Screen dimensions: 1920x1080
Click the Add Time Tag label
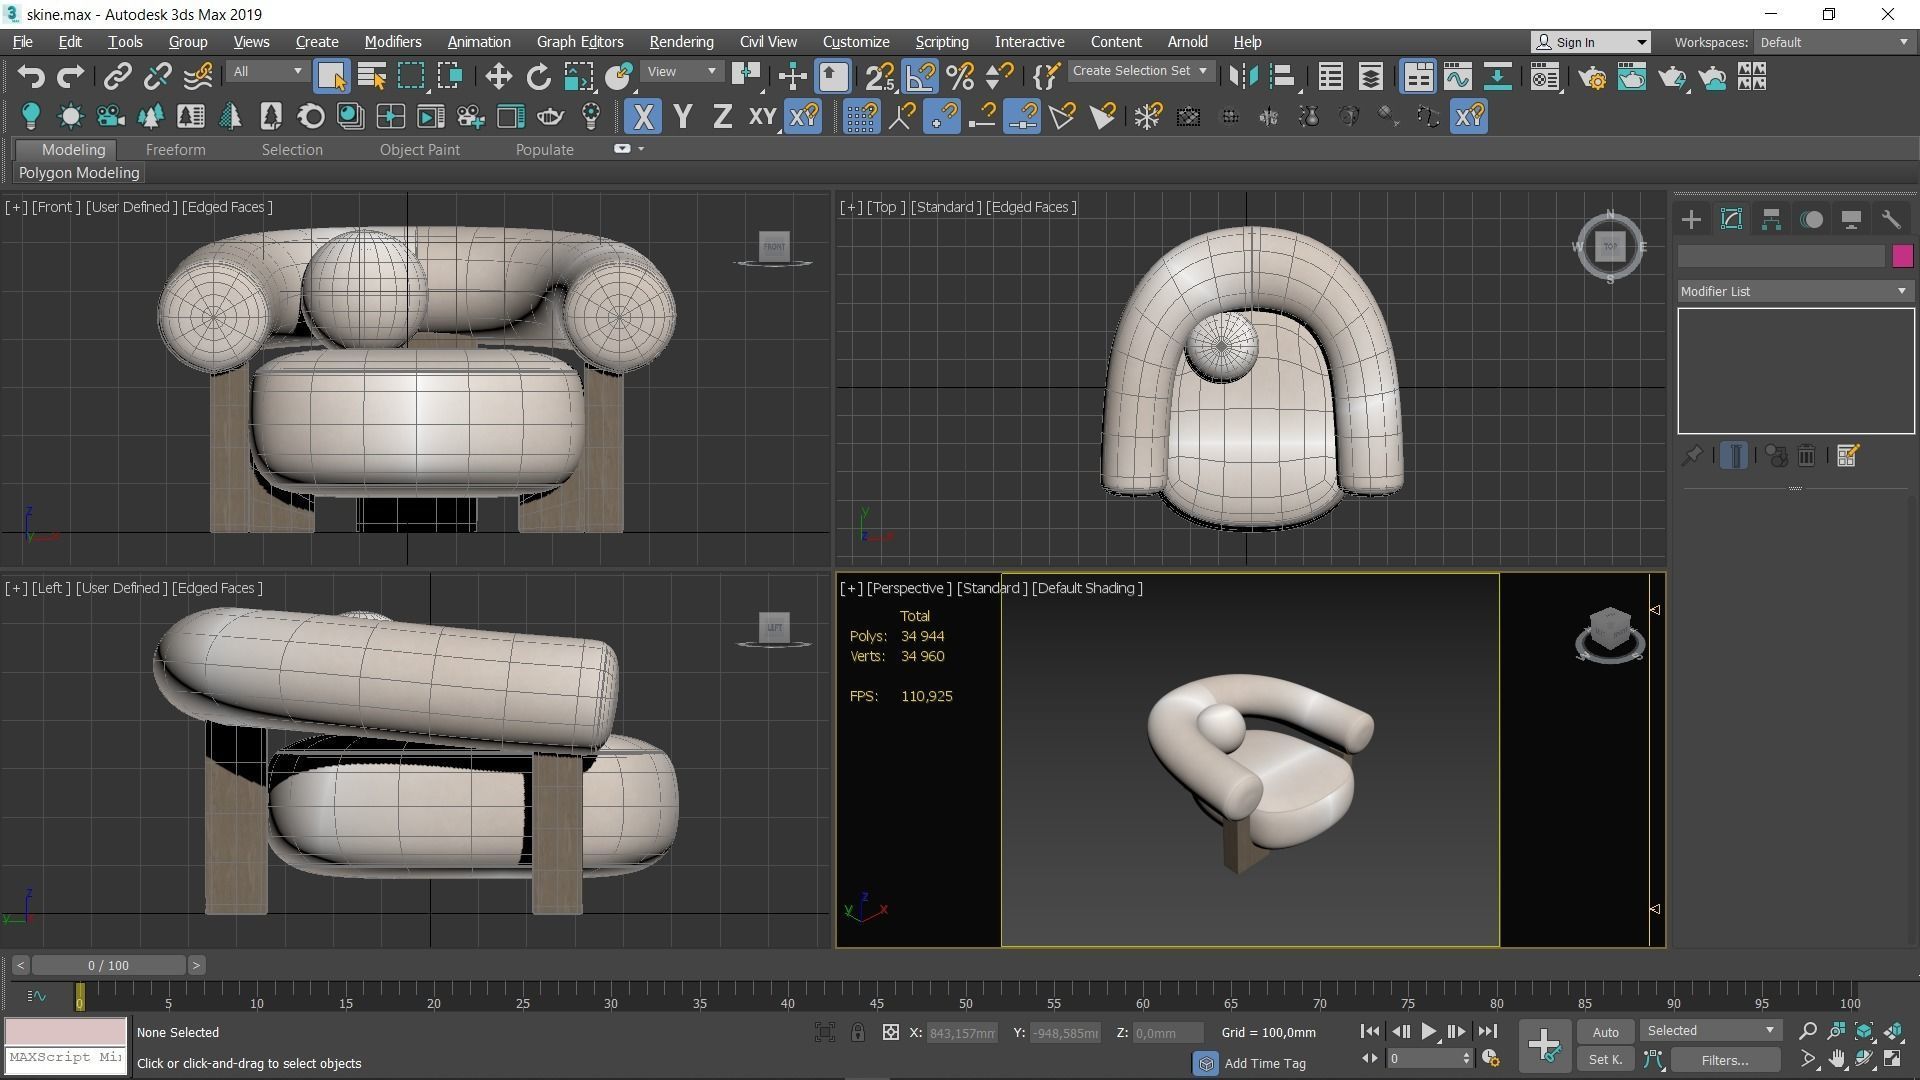pyautogui.click(x=1265, y=1063)
